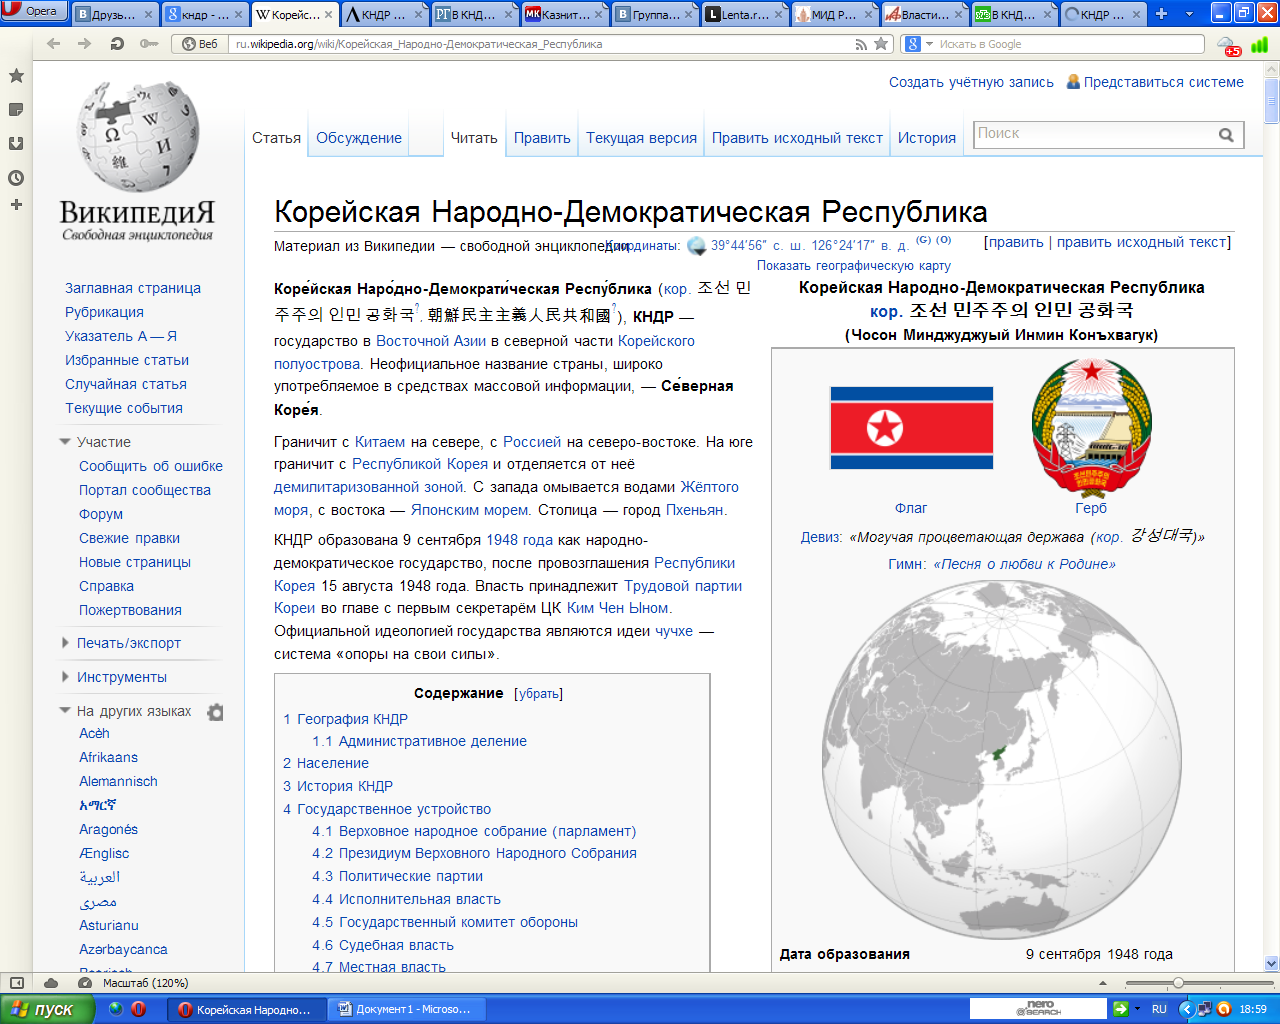Open the Bookmarks star panel in Opera's sidebar

[16, 76]
